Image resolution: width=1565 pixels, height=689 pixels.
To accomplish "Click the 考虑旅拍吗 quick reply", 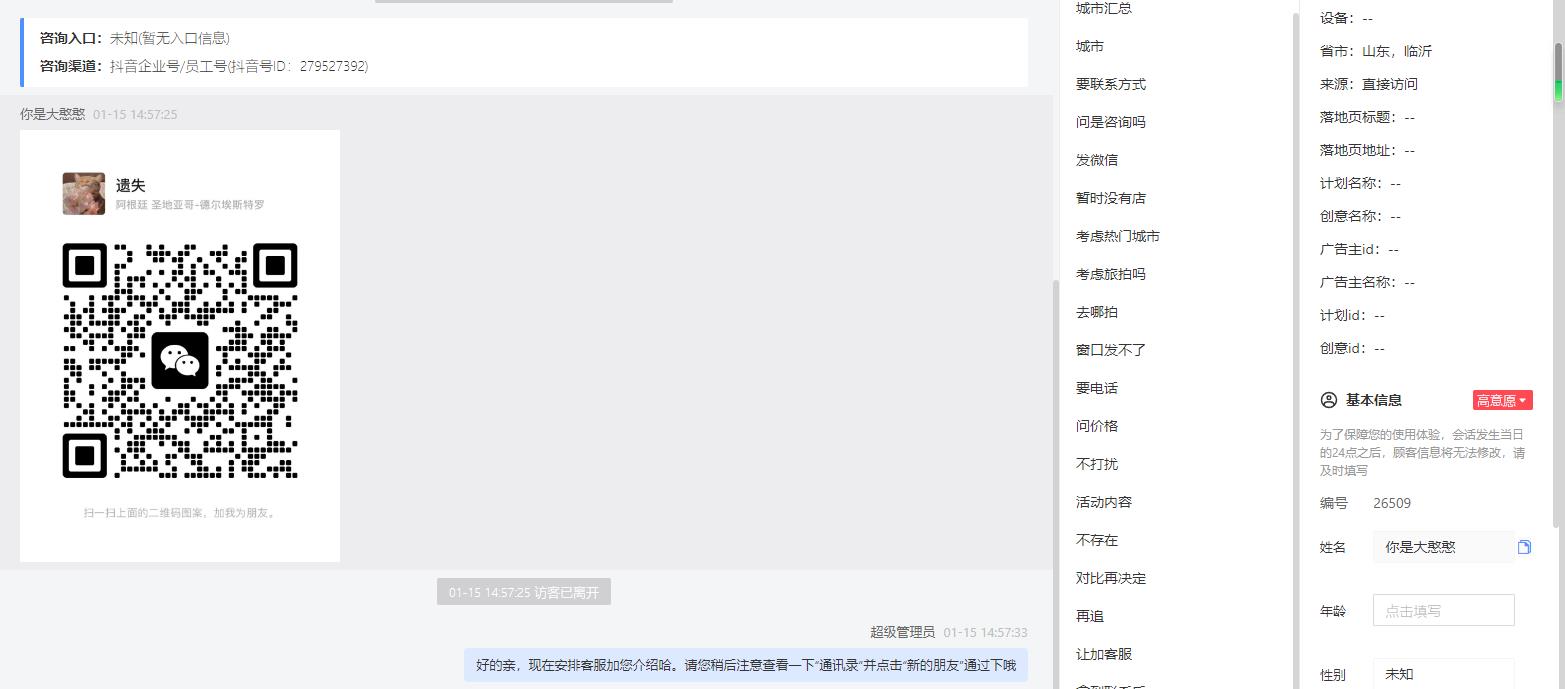I will point(1111,274).
